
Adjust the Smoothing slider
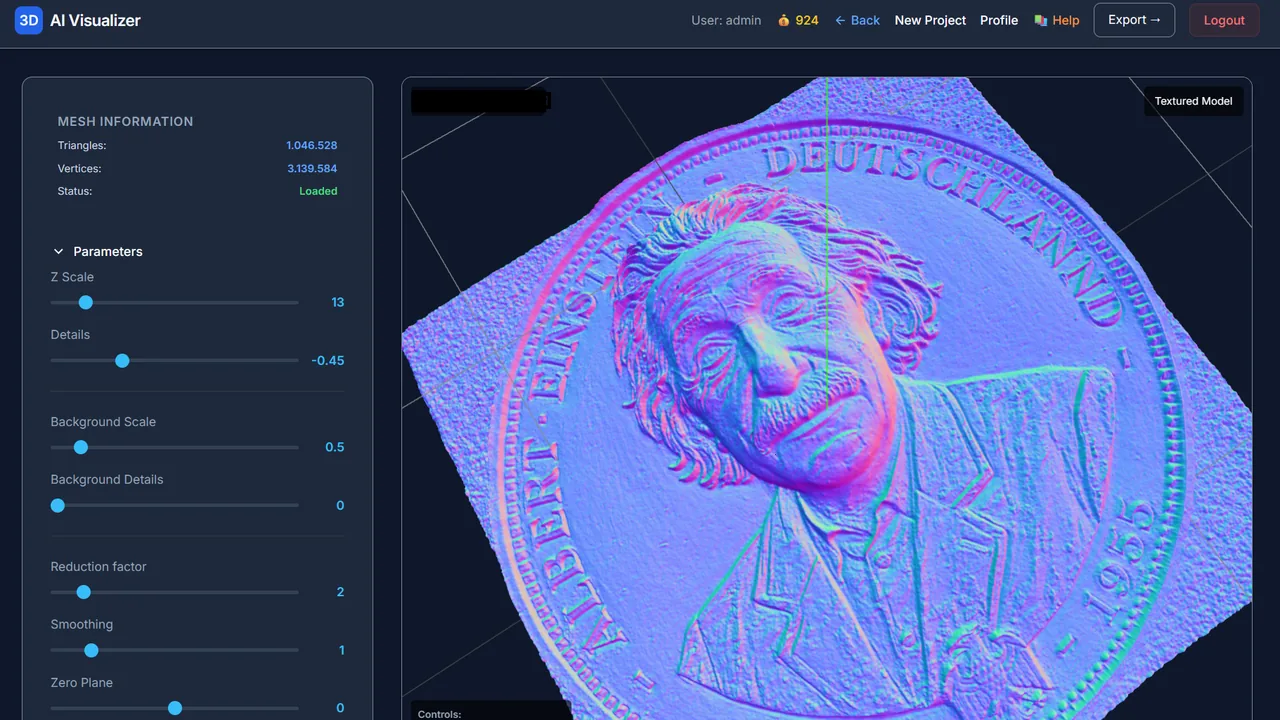174,650
